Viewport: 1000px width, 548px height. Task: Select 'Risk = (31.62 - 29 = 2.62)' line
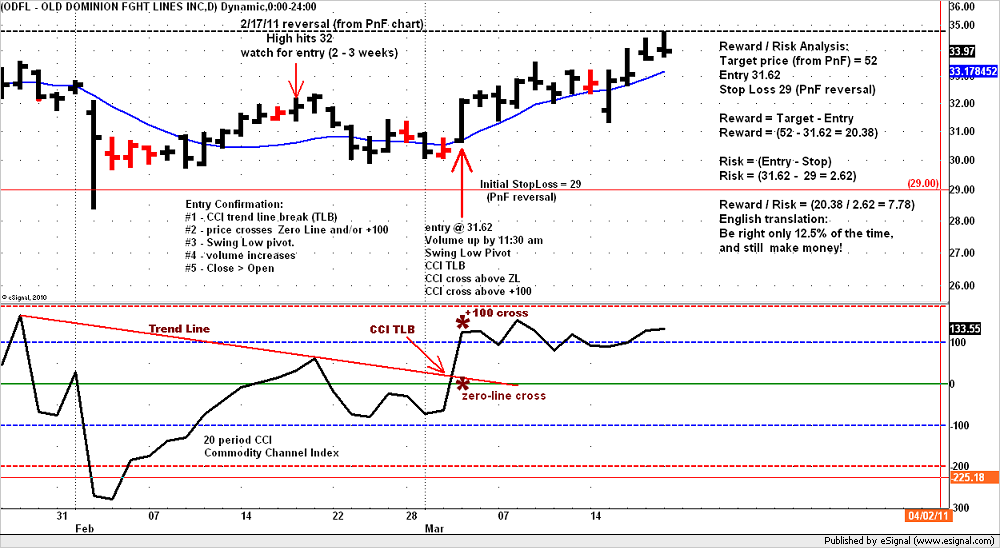coord(788,175)
